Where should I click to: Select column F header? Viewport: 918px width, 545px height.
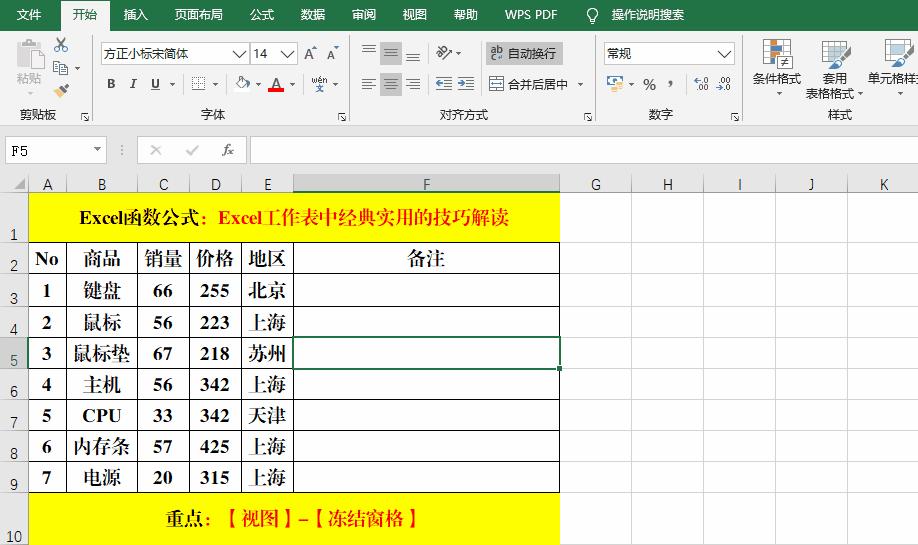(426, 184)
